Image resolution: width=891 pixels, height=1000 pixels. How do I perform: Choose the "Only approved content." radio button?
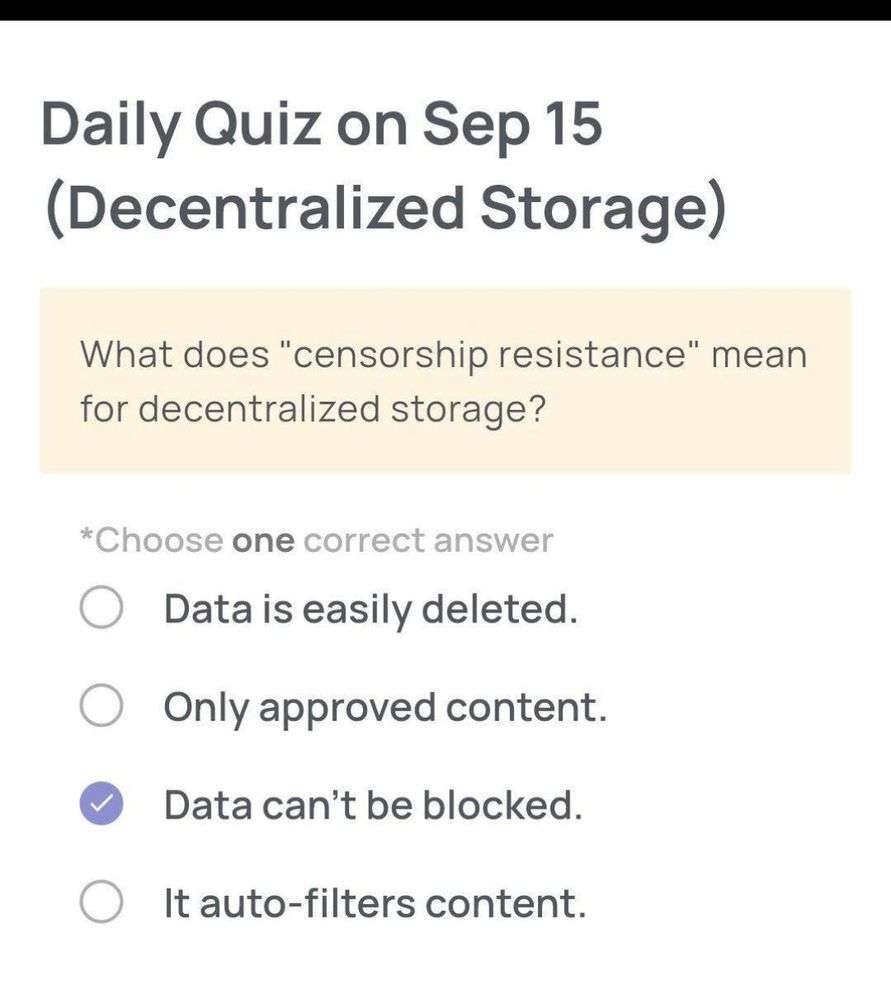click(x=101, y=707)
